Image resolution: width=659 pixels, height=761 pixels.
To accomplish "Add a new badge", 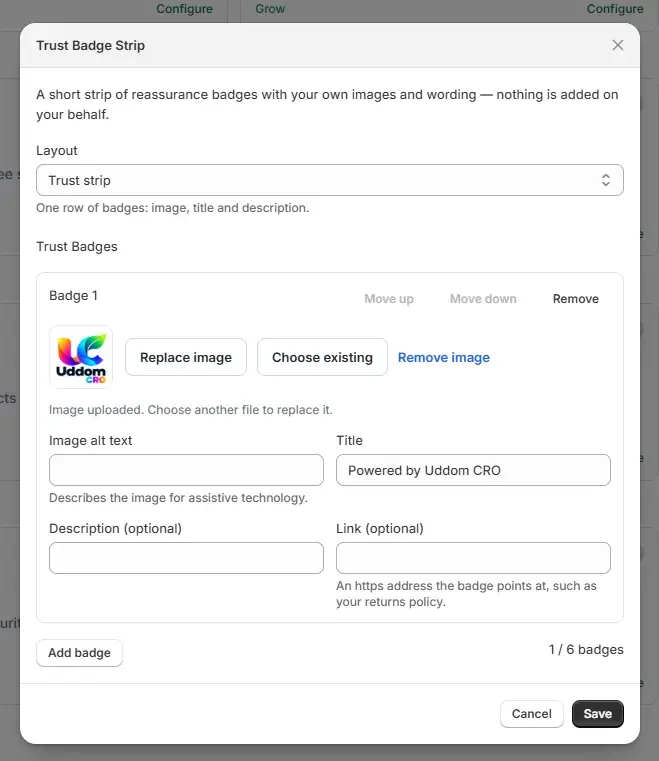I will pyautogui.click(x=79, y=653).
